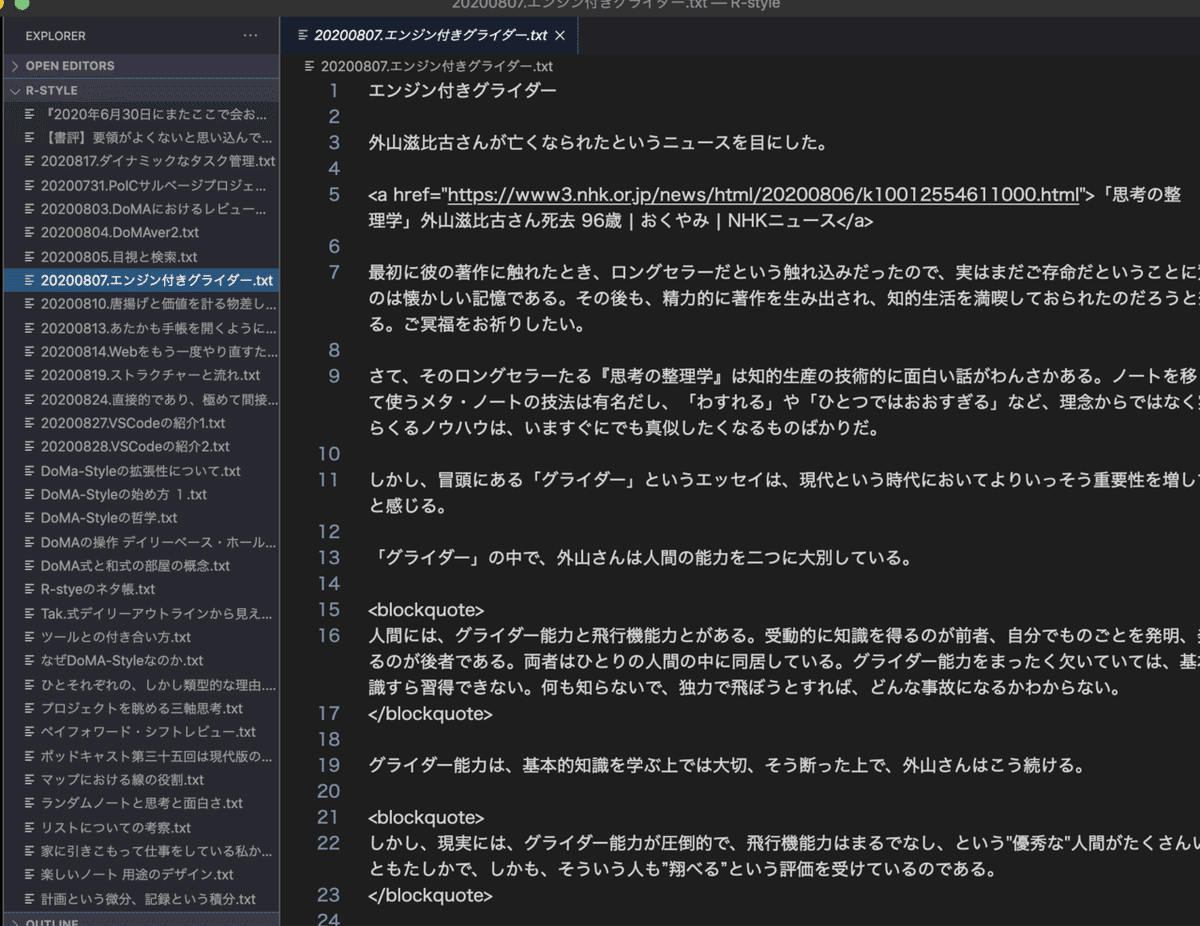Image resolution: width=1200 pixels, height=926 pixels.
Task: Click the </blockquote> tag on line 17
Action: [430, 714]
